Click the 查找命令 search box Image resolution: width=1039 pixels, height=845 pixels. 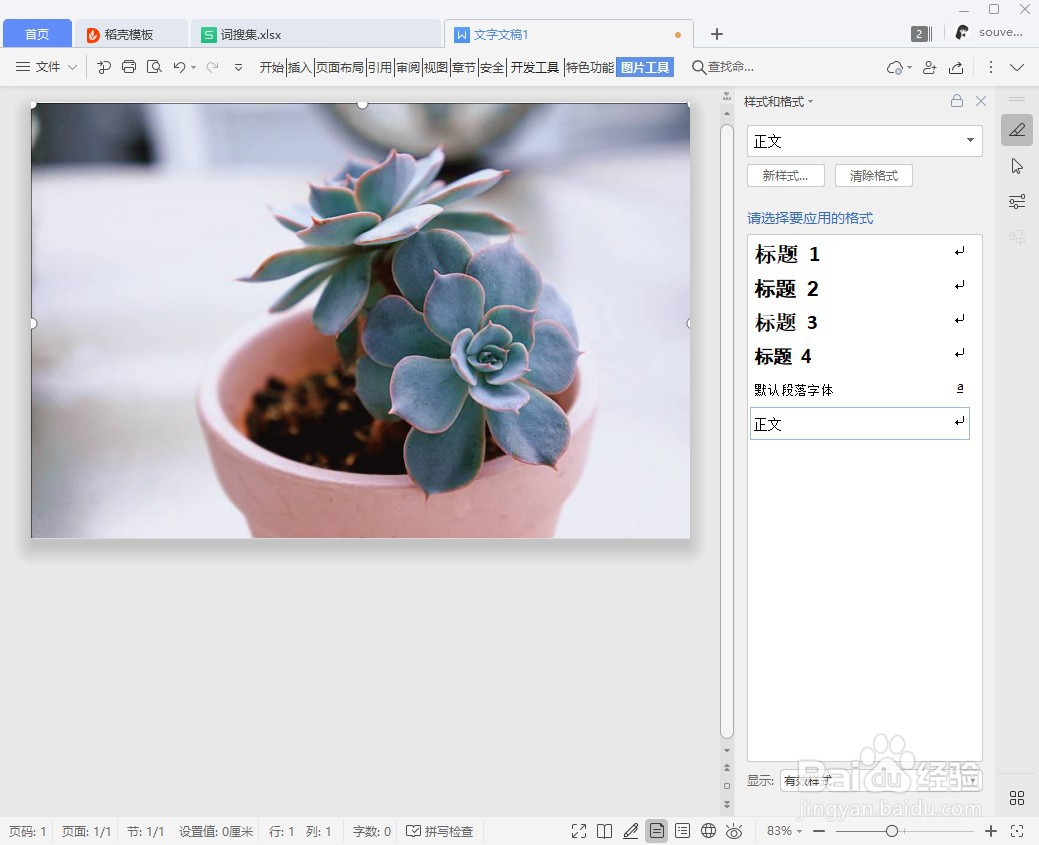(723, 67)
